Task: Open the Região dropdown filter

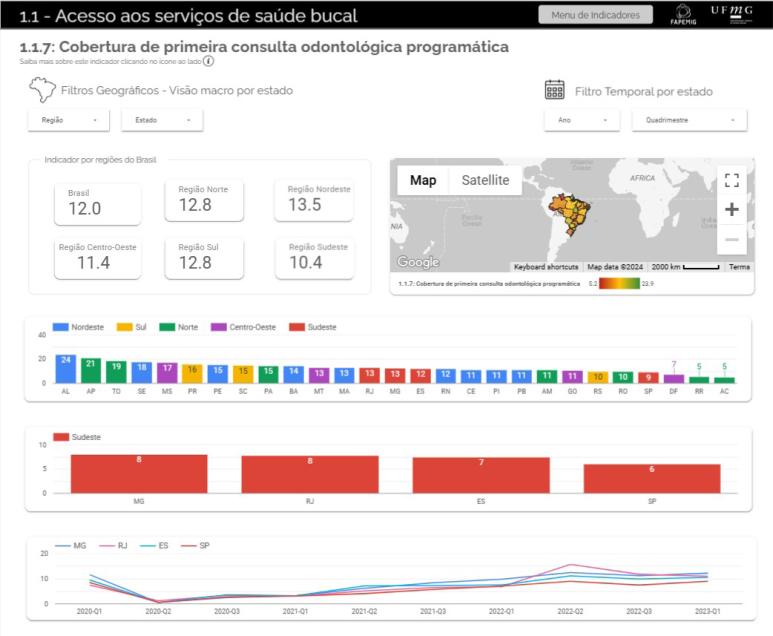Action: (x=69, y=120)
